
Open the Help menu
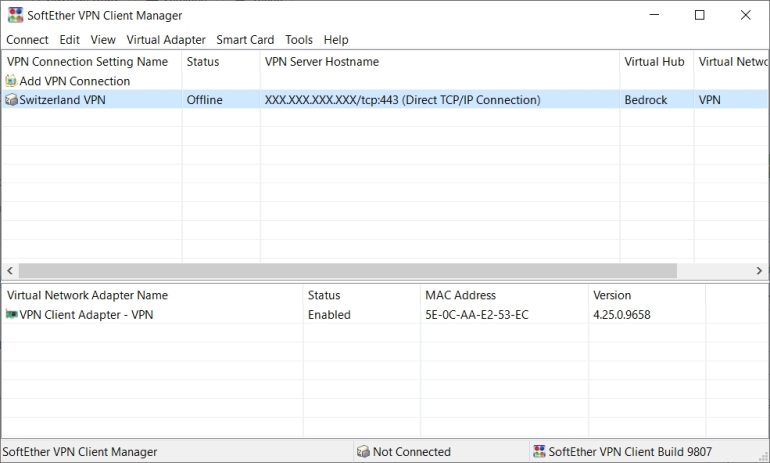[336, 40]
